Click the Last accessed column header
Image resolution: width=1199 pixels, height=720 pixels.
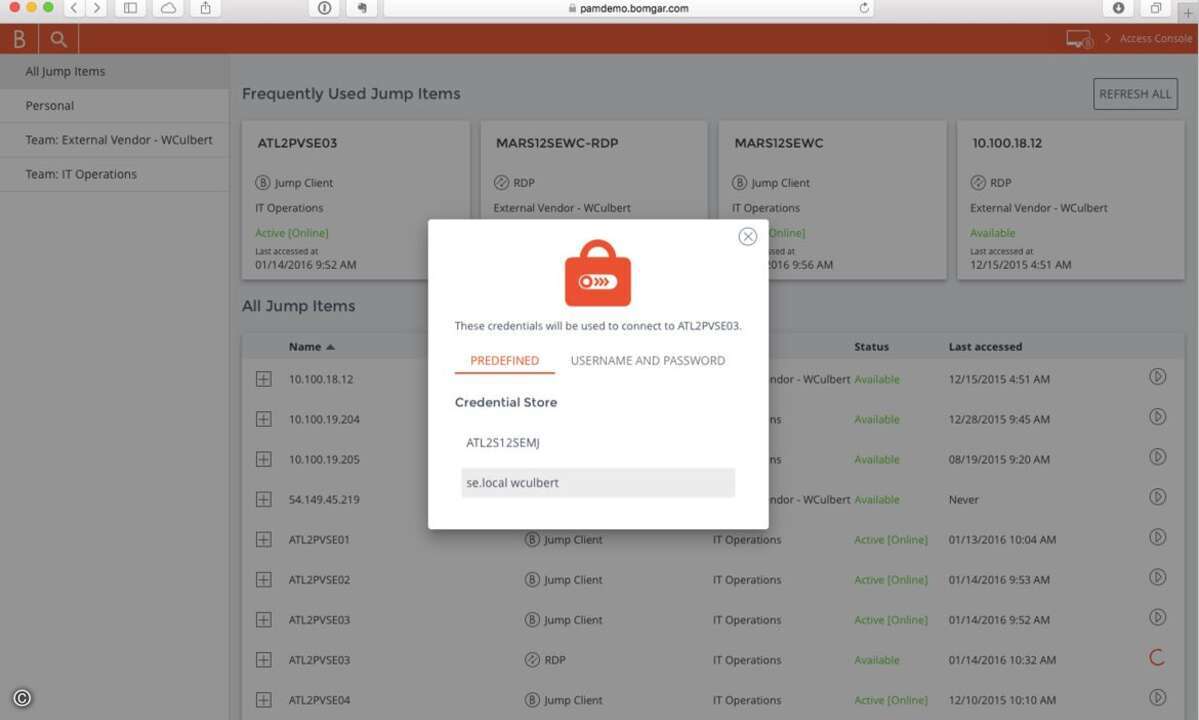click(985, 347)
